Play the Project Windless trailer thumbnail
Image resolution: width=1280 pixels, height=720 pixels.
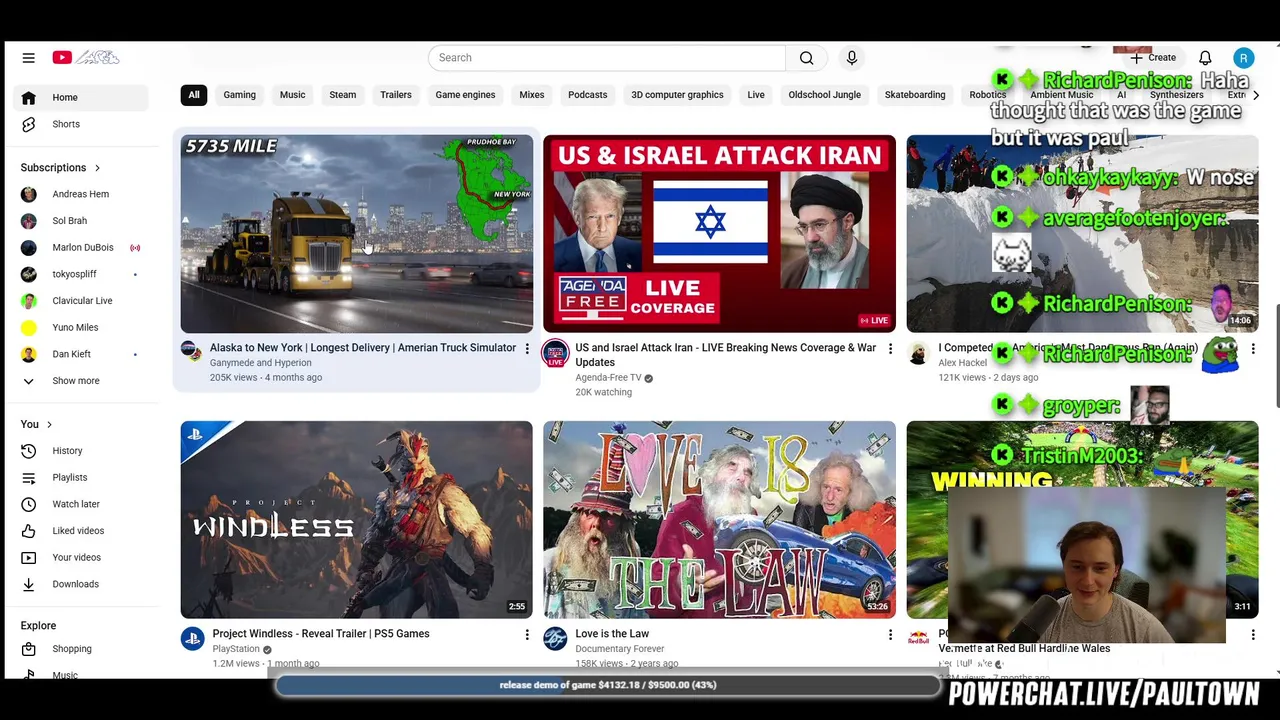tap(357, 520)
